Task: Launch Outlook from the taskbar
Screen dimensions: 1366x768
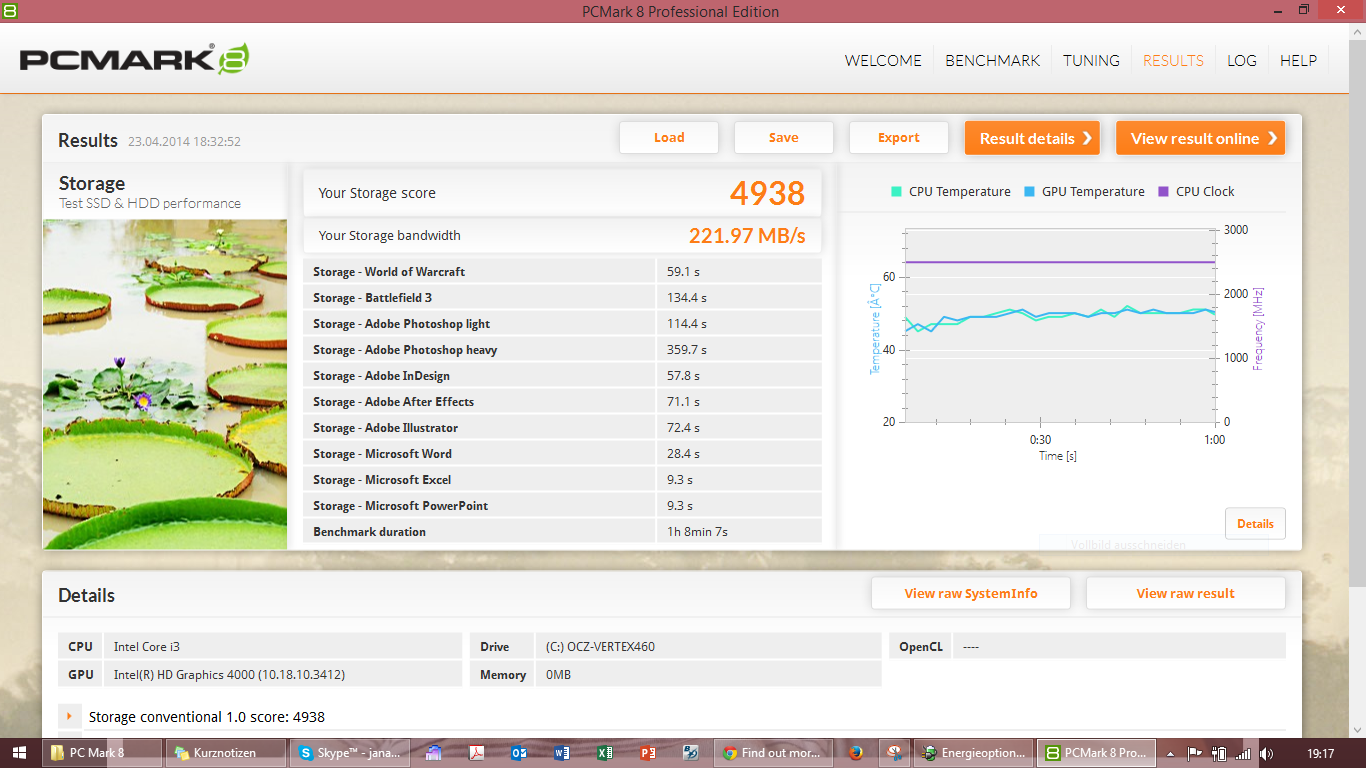Action: pyautogui.click(x=519, y=753)
